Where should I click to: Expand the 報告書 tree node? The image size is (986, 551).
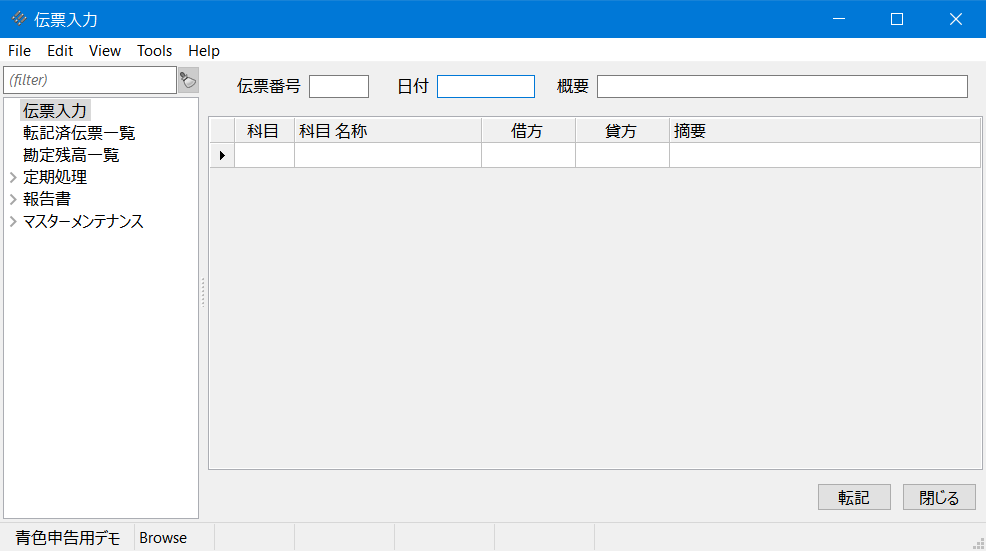click(x=13, y=199)
